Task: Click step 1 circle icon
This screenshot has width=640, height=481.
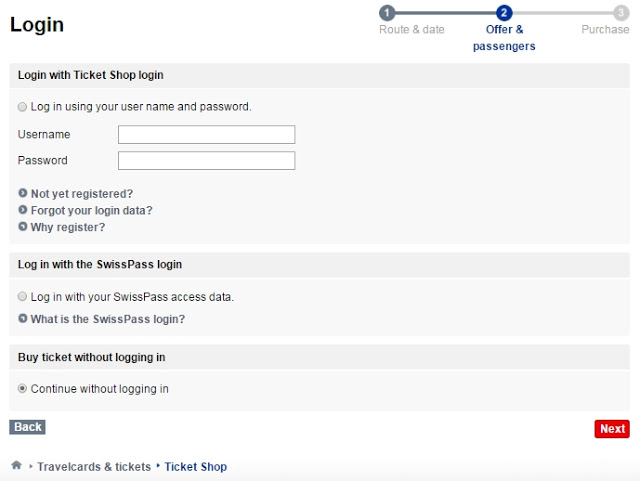Action: click(x=387, y=13)
